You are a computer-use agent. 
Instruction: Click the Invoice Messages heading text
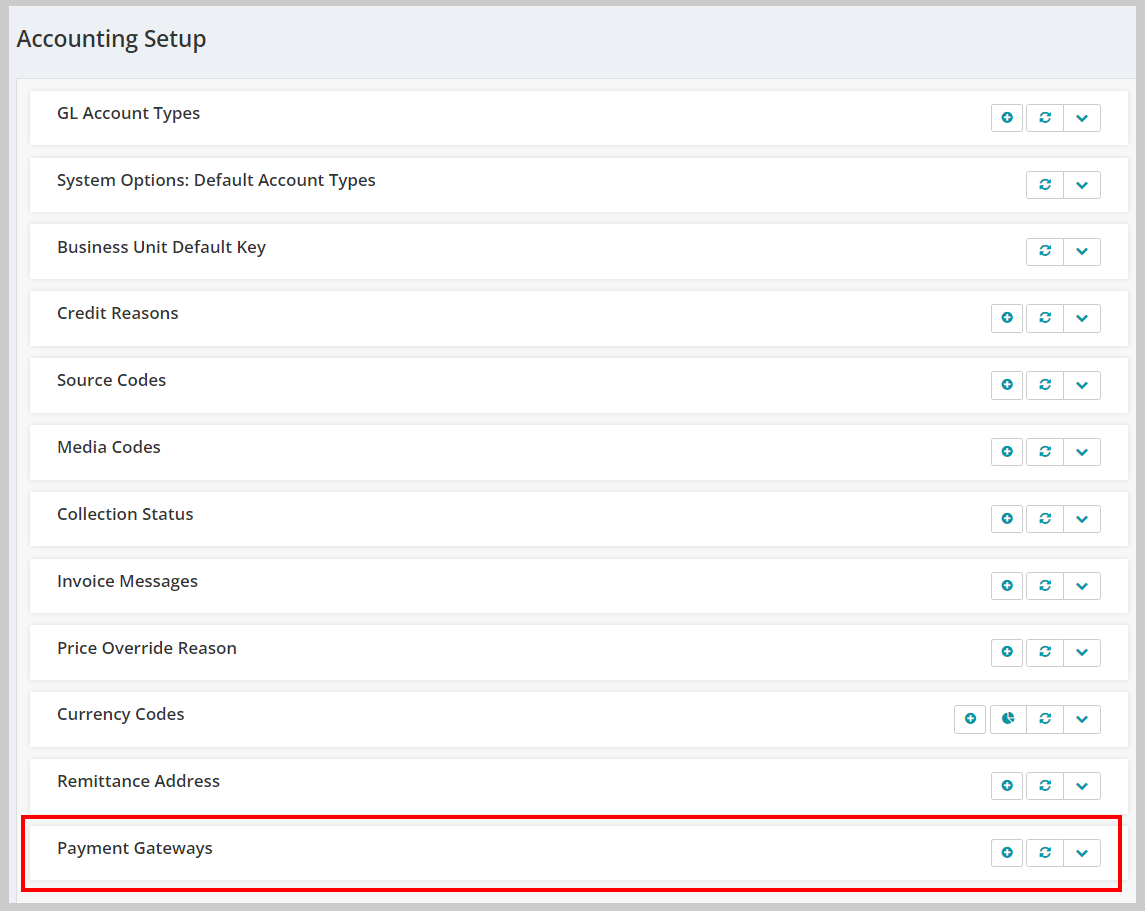pyautogui.click(x=127, y=582)
